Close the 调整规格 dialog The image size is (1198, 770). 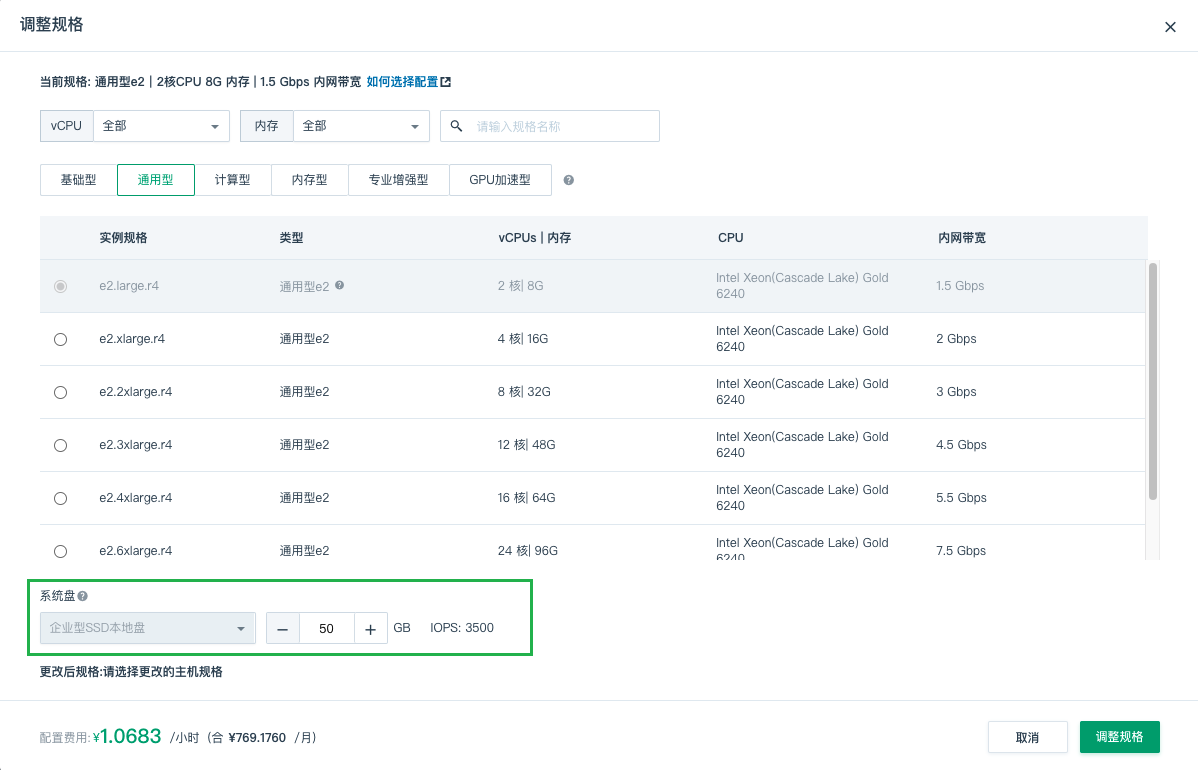tap(1170, 28)
